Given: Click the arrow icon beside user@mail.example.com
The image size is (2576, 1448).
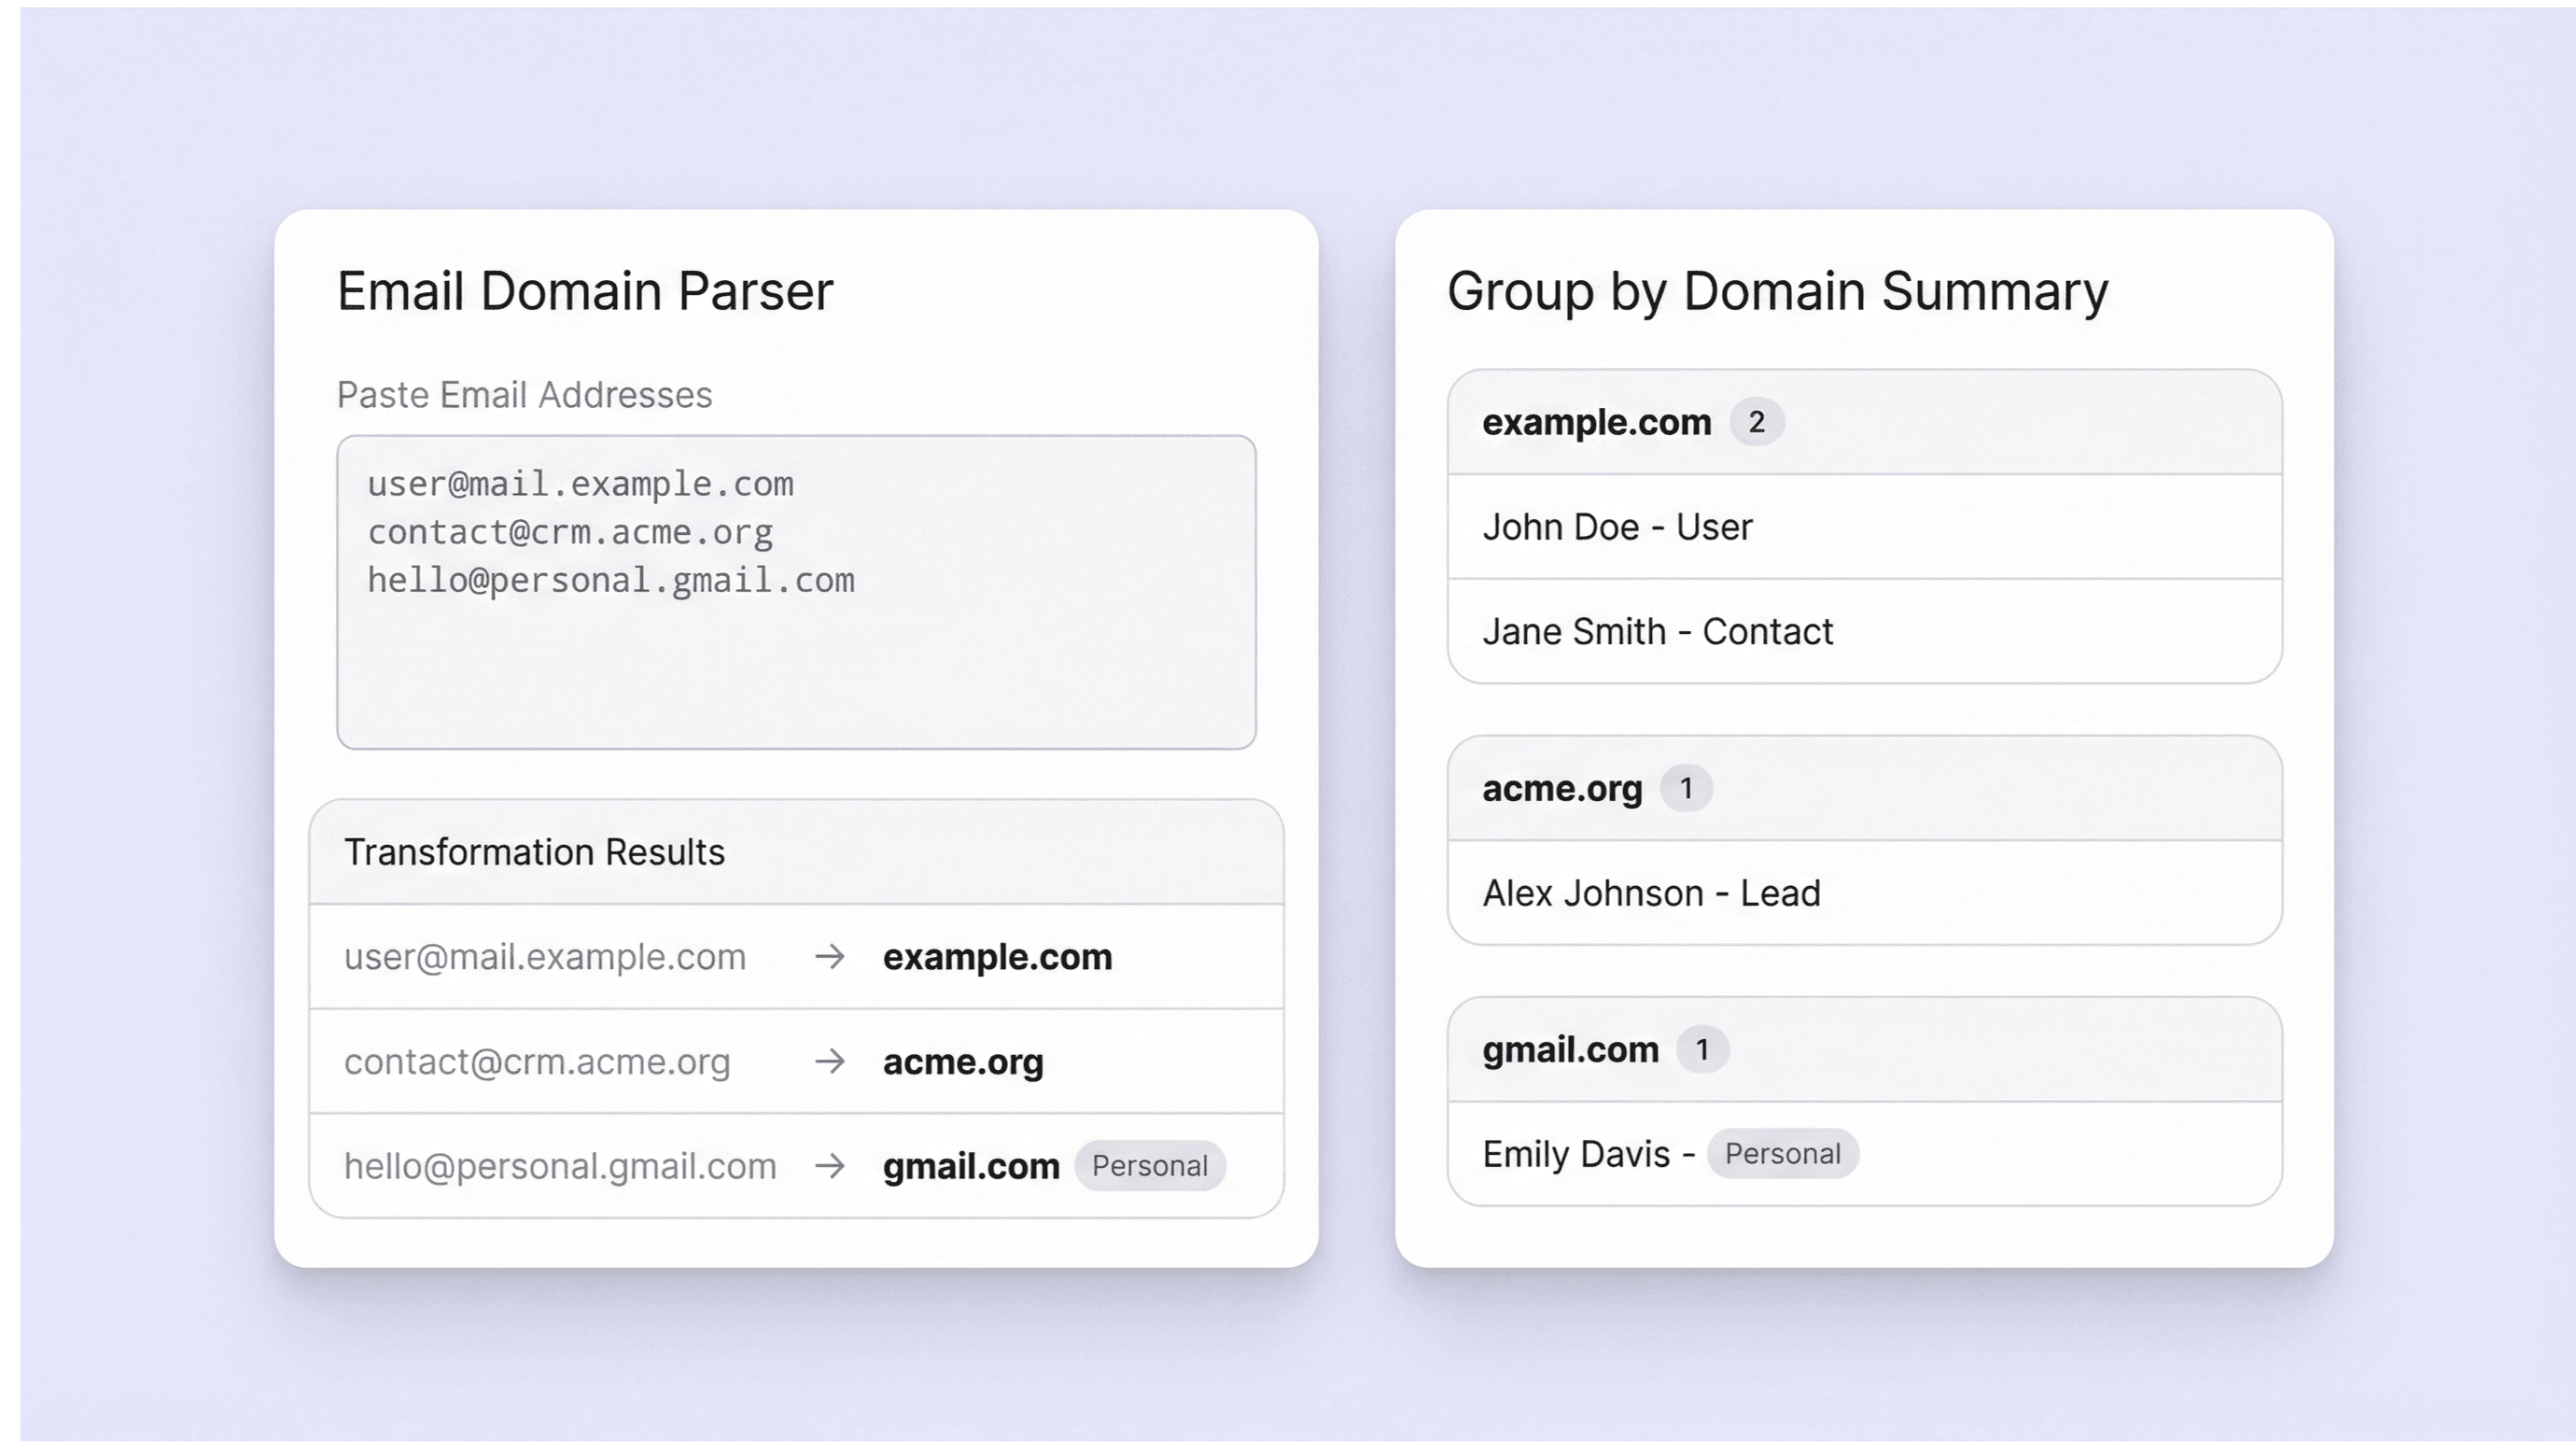Looking at the screenshot, I should coord(829,957).
